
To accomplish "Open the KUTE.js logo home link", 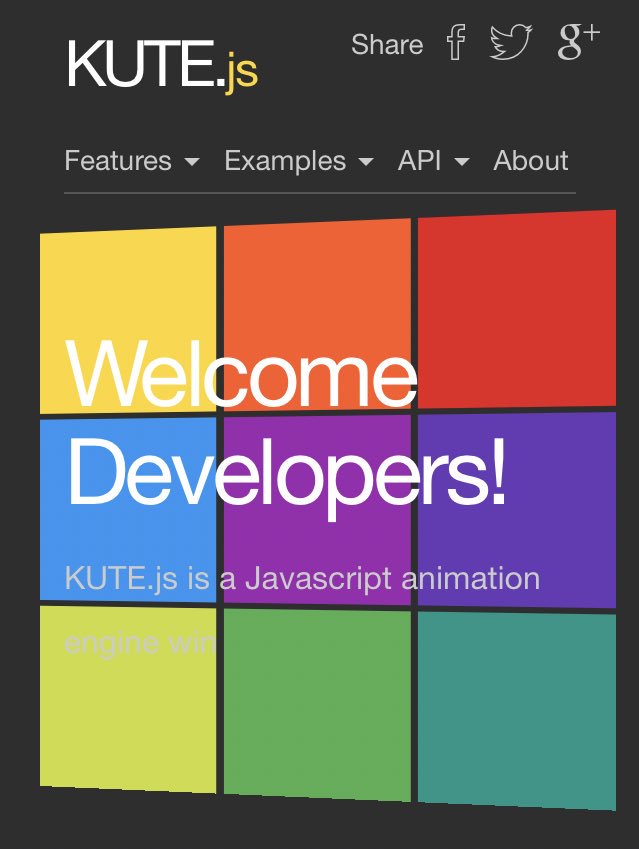I will tap(161, 65).
